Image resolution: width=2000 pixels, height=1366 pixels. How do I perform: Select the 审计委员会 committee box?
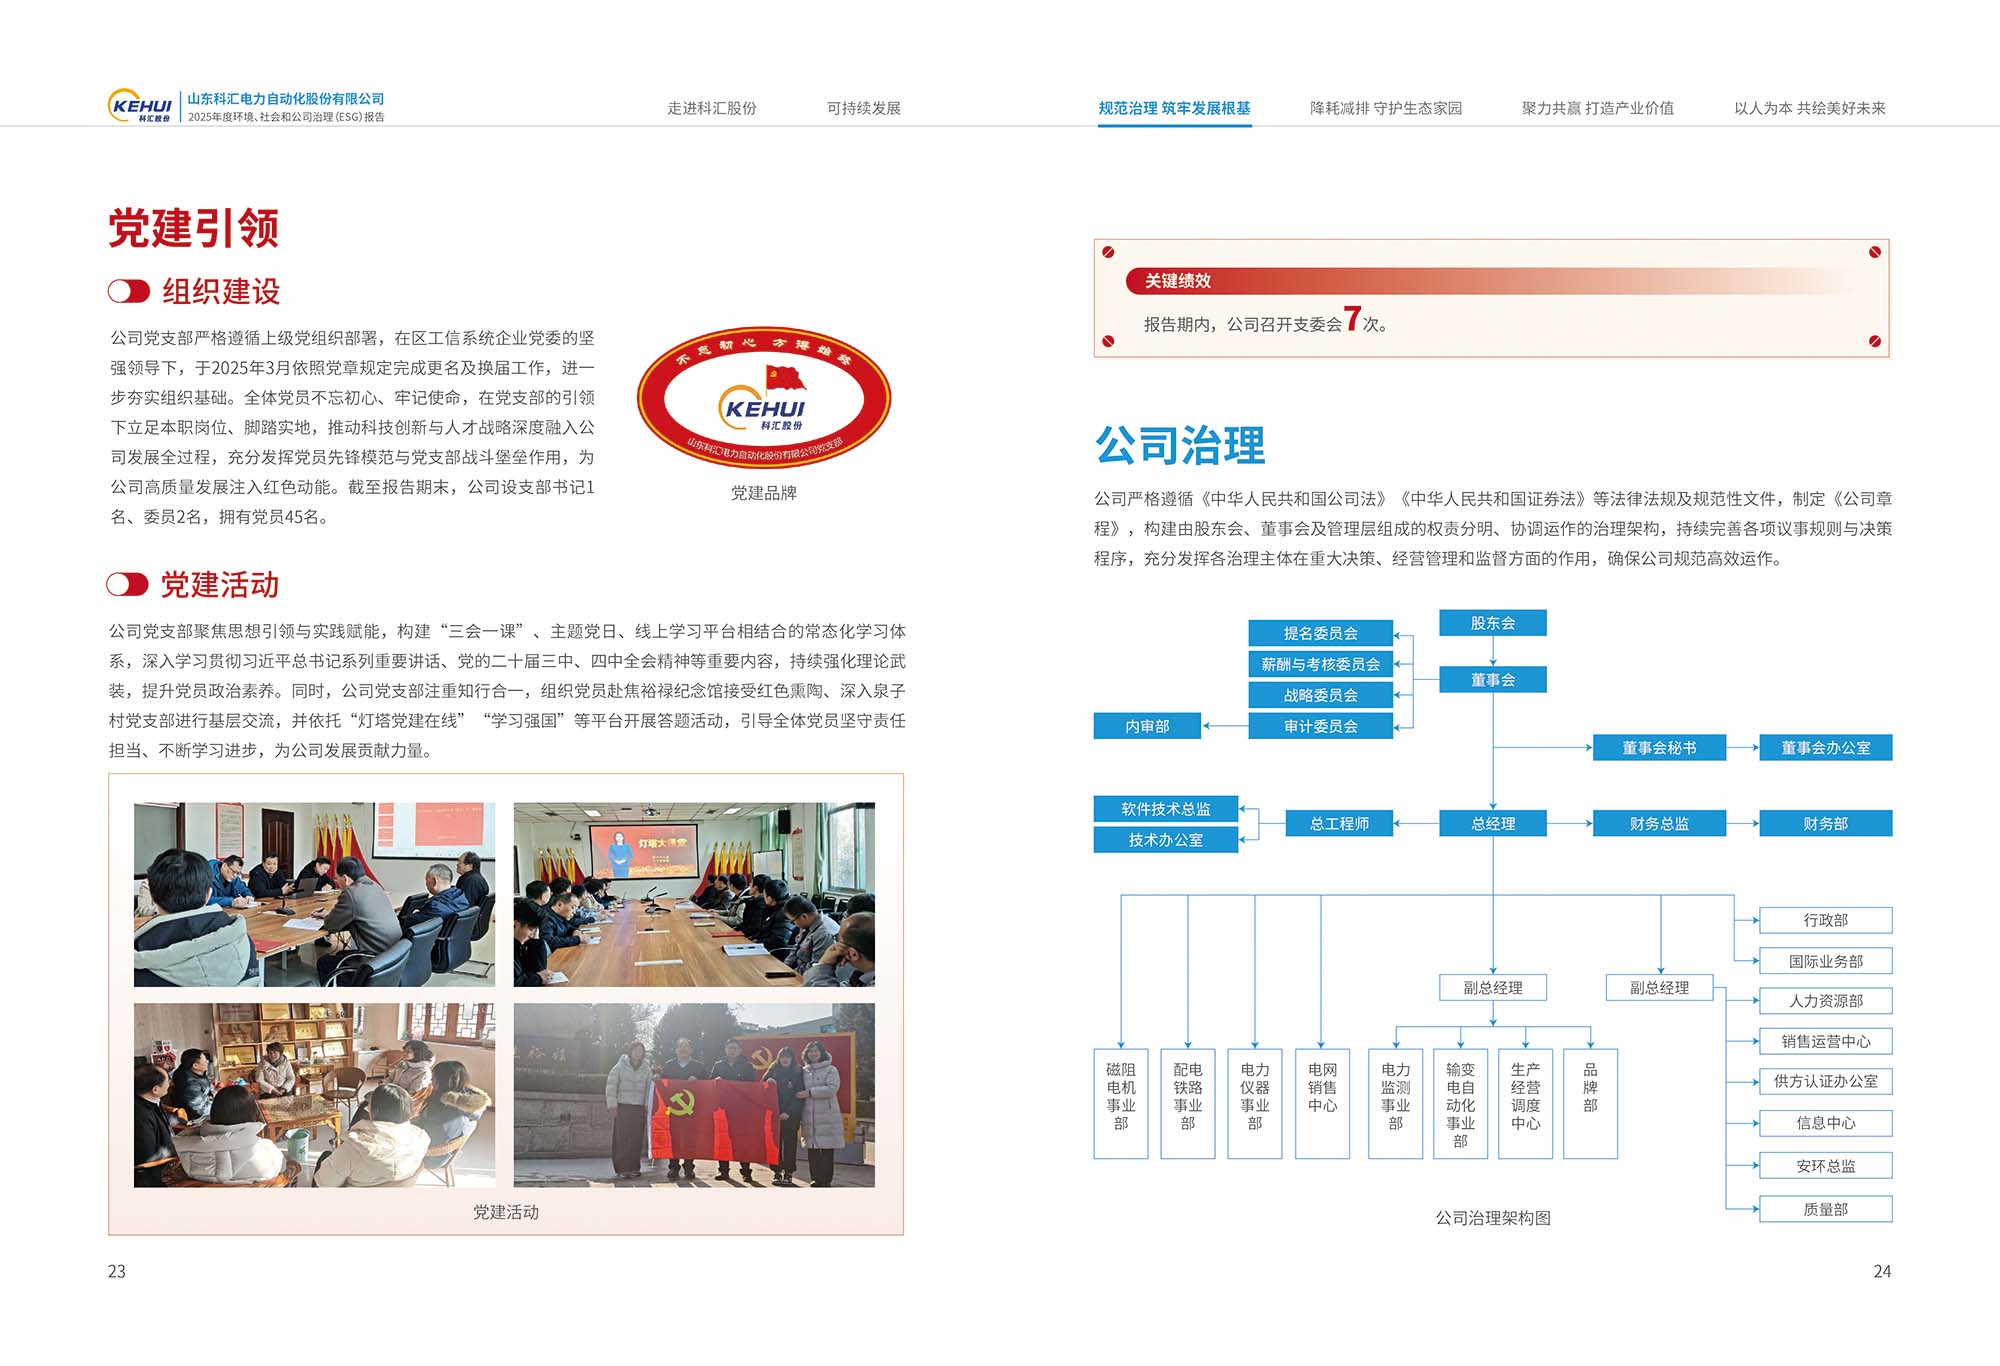click(x=1320, y=726)
